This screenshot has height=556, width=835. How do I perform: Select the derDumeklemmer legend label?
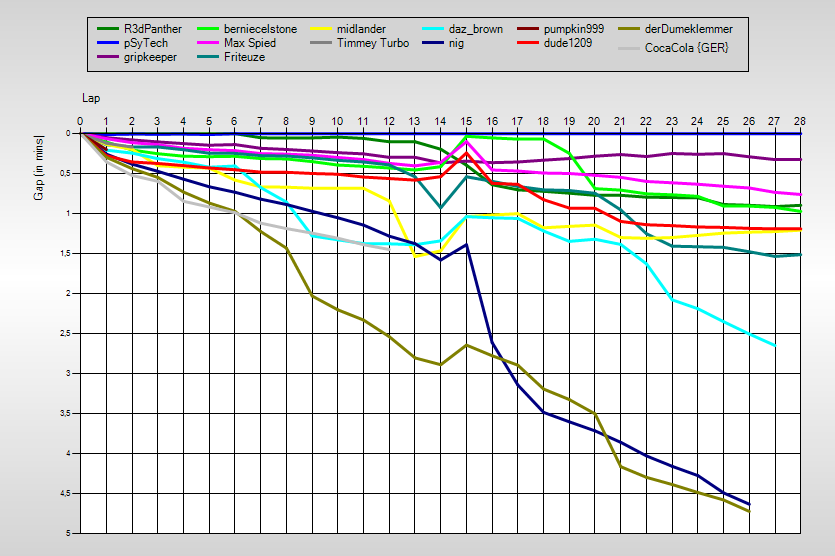tap(689, 29)
